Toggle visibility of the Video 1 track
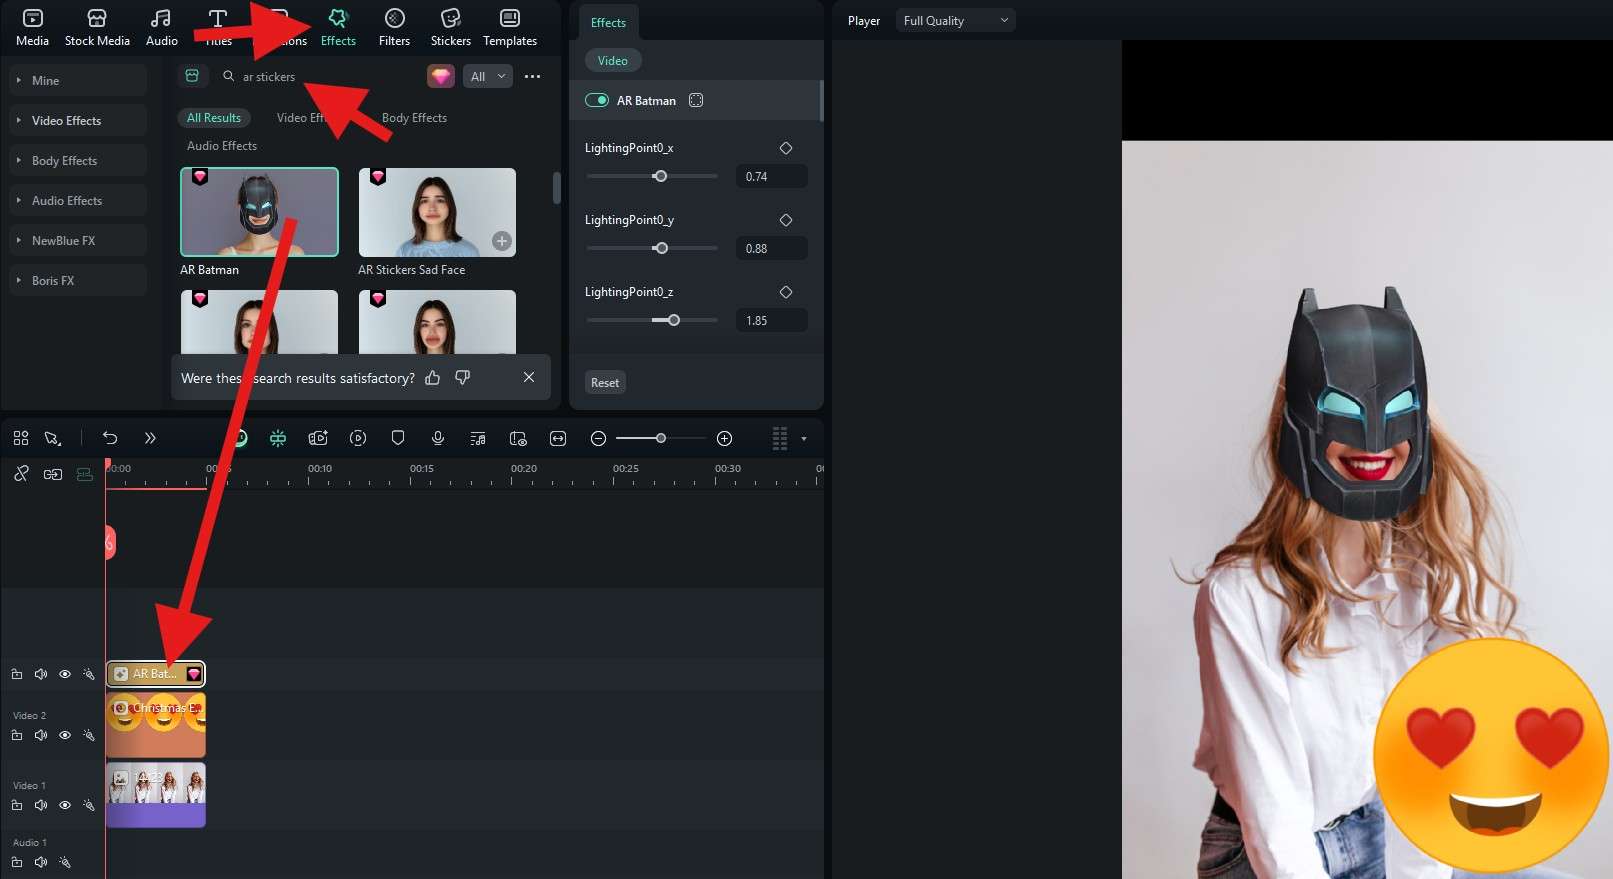1613x879 pixels. coord(65,805)
